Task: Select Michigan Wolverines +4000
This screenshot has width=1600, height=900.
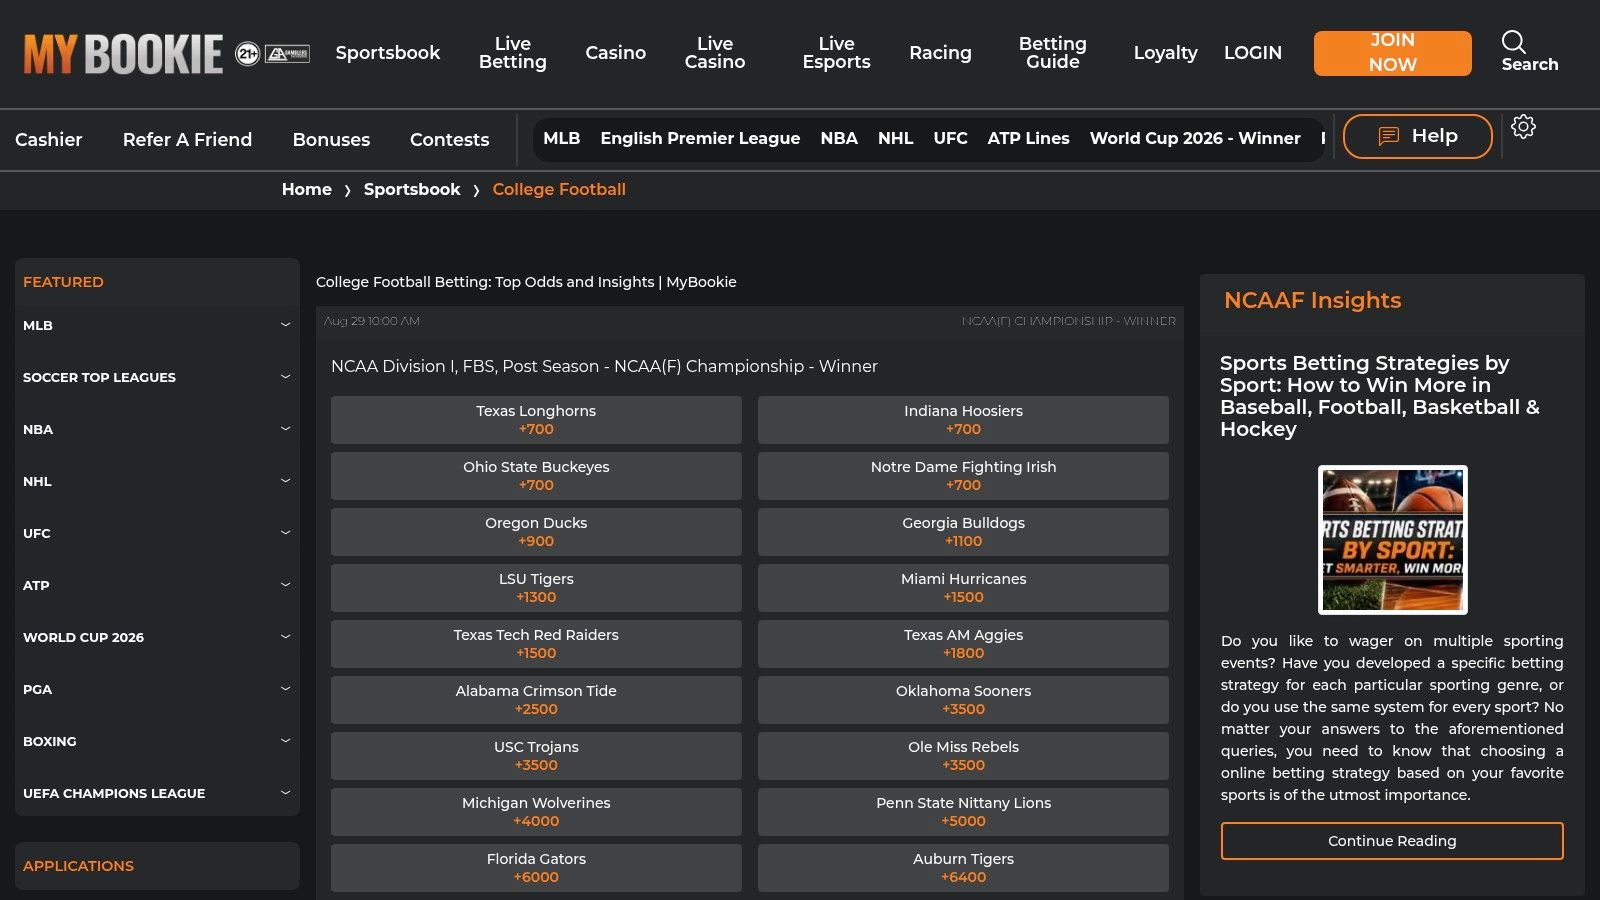Action: click(536, 812)
